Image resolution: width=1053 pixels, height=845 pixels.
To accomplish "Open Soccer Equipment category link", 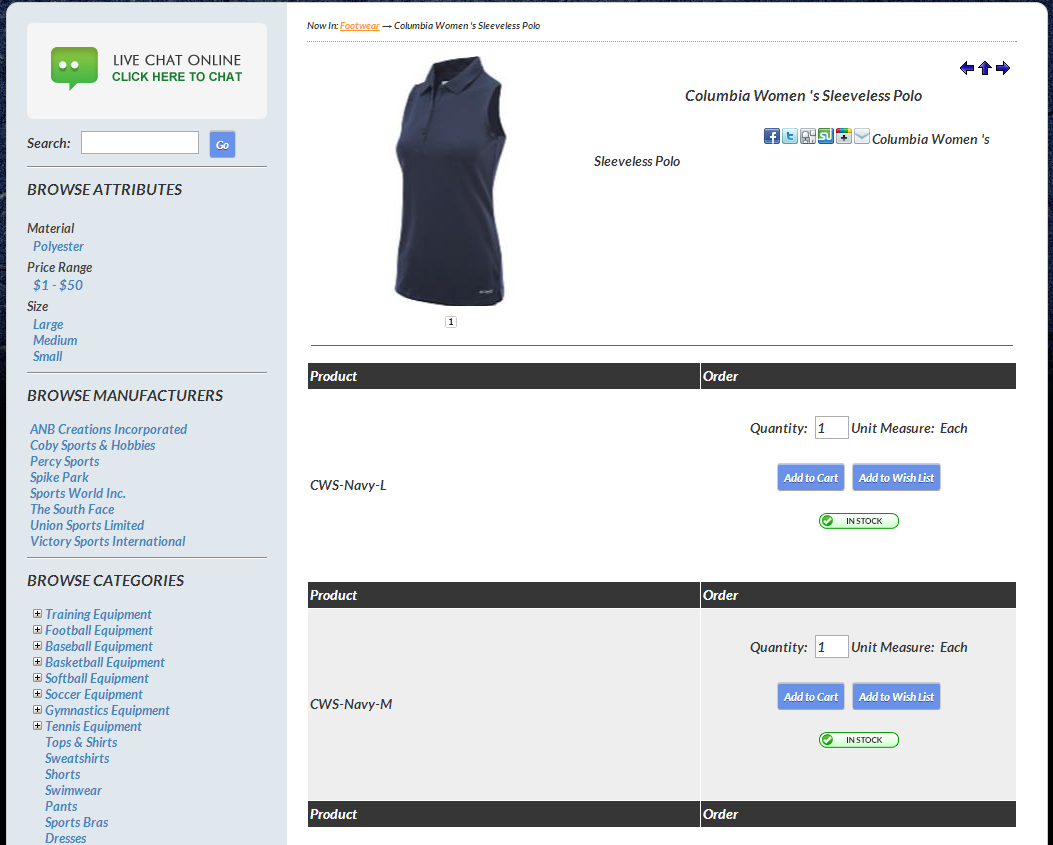I will coord(94,695).
